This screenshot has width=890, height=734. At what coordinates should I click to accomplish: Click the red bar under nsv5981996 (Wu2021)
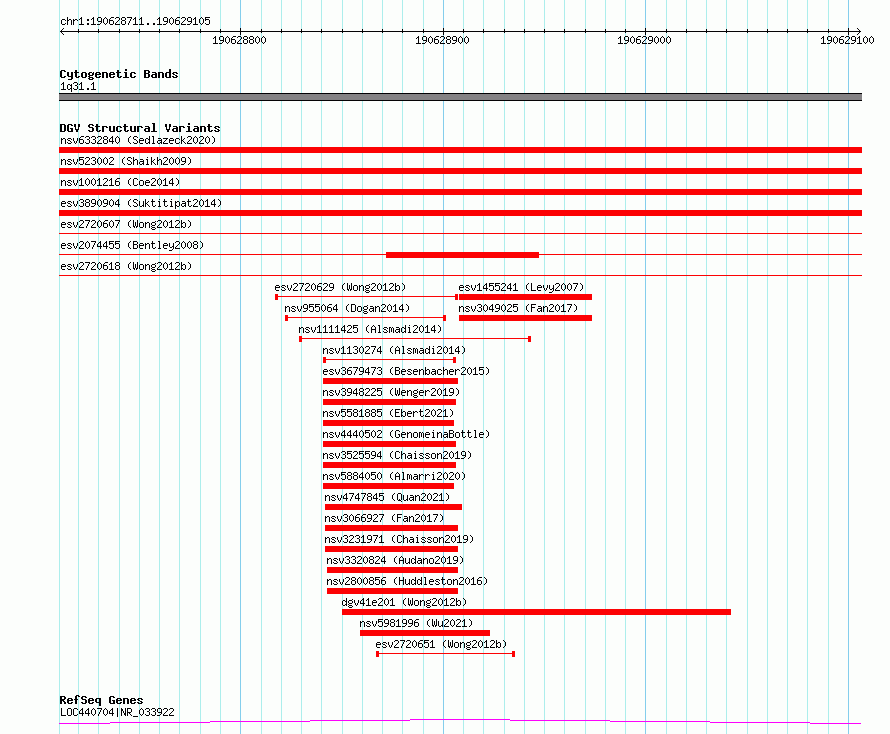(x=425, y=633)
